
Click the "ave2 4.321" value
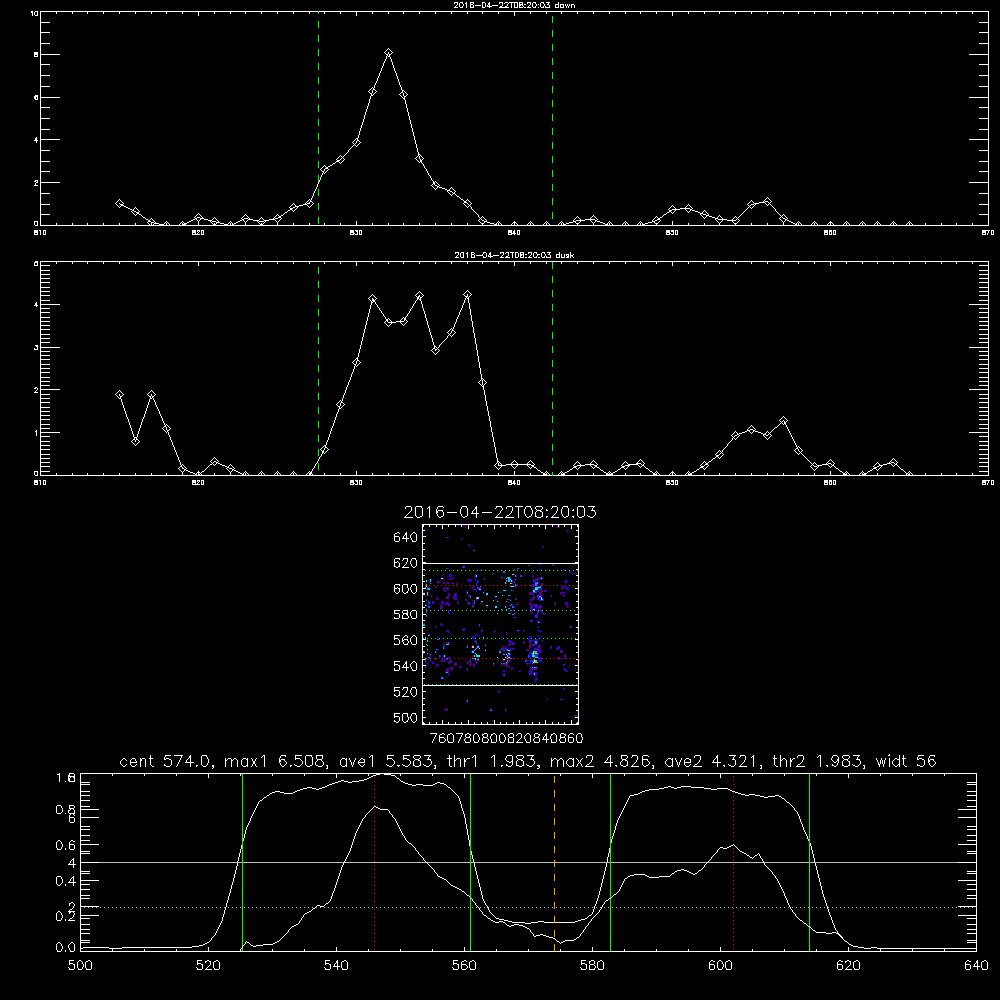point(713,761)
